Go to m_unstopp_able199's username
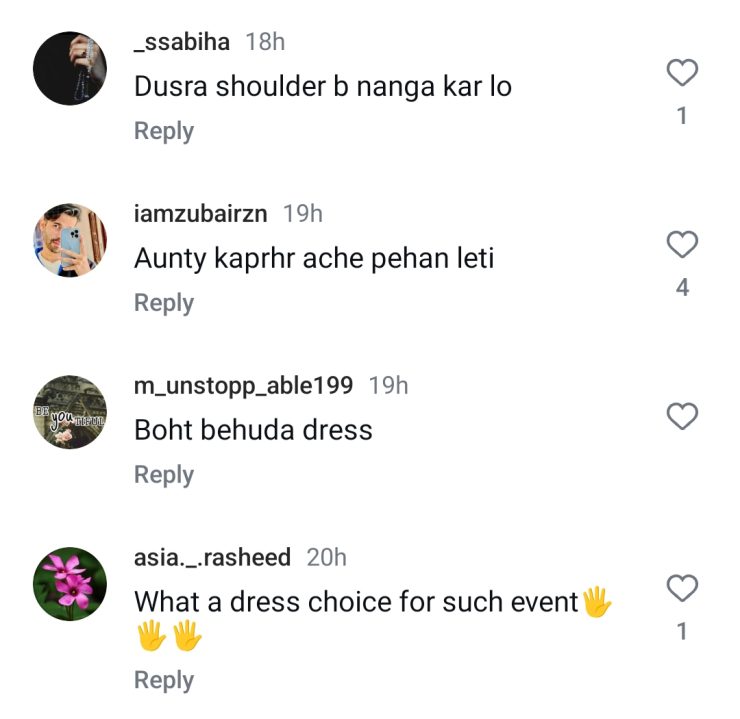This screenshot has height=719, width=740. coord(245,386)
